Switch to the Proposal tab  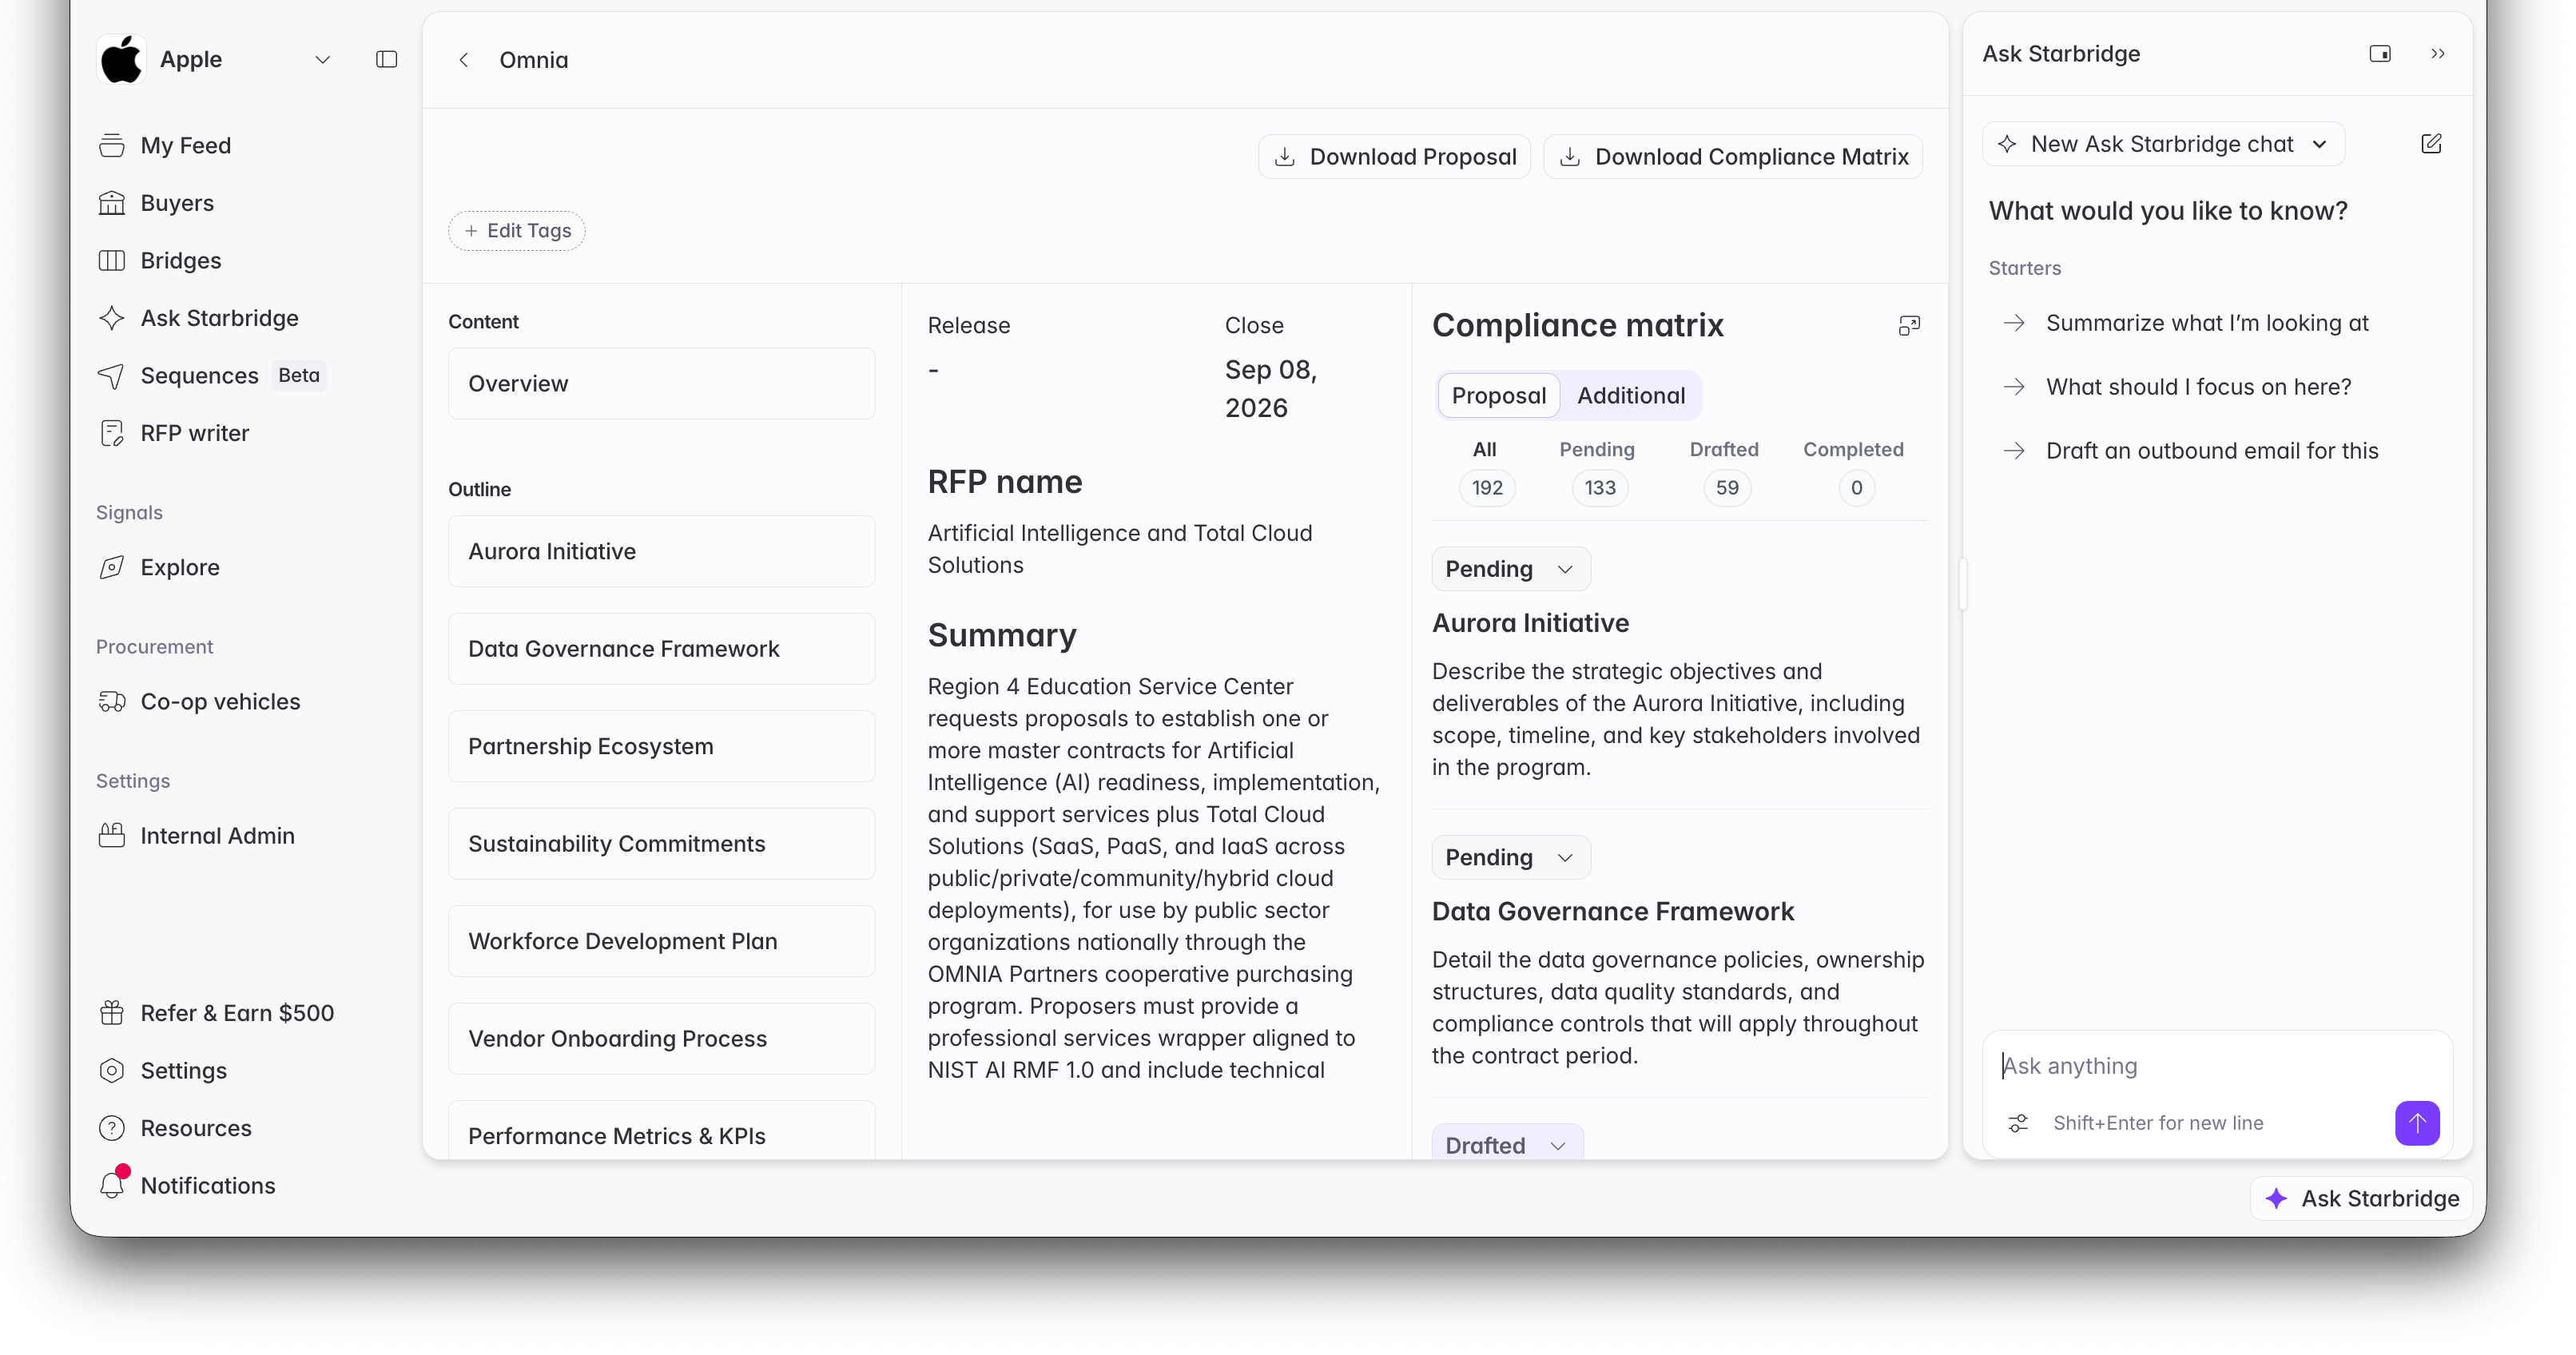click(x=1498, y=395)
